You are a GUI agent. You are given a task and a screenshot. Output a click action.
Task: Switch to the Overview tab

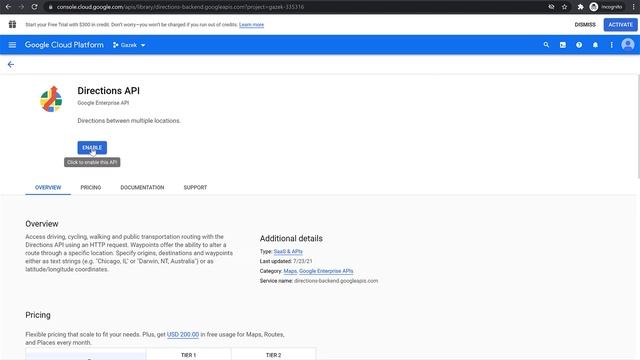pos(48,187)
